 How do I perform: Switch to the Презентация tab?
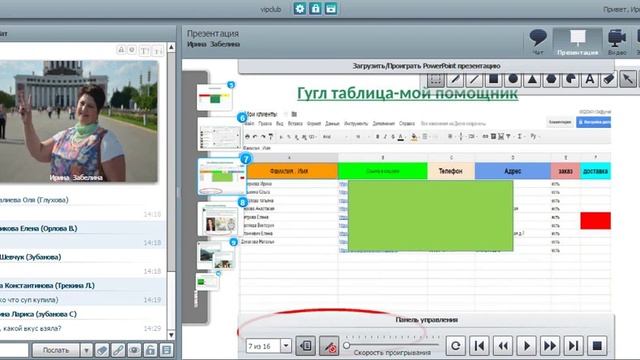(578, 42)
